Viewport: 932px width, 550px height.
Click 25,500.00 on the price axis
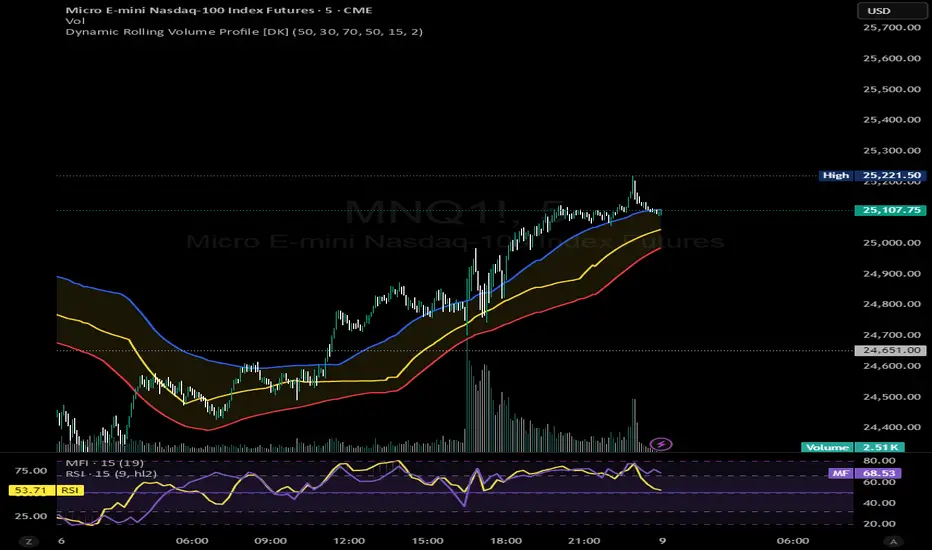click(892, 89)
